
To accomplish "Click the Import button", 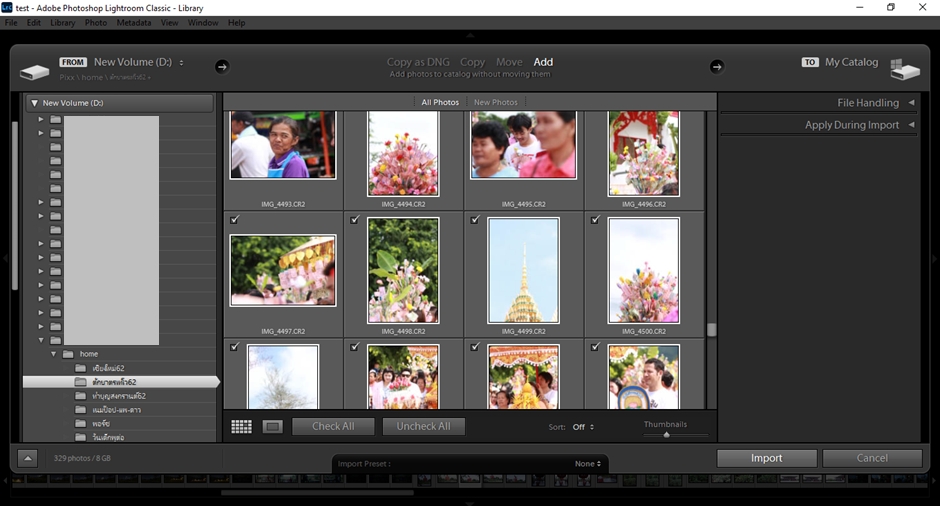I will [x=767, y=458].
